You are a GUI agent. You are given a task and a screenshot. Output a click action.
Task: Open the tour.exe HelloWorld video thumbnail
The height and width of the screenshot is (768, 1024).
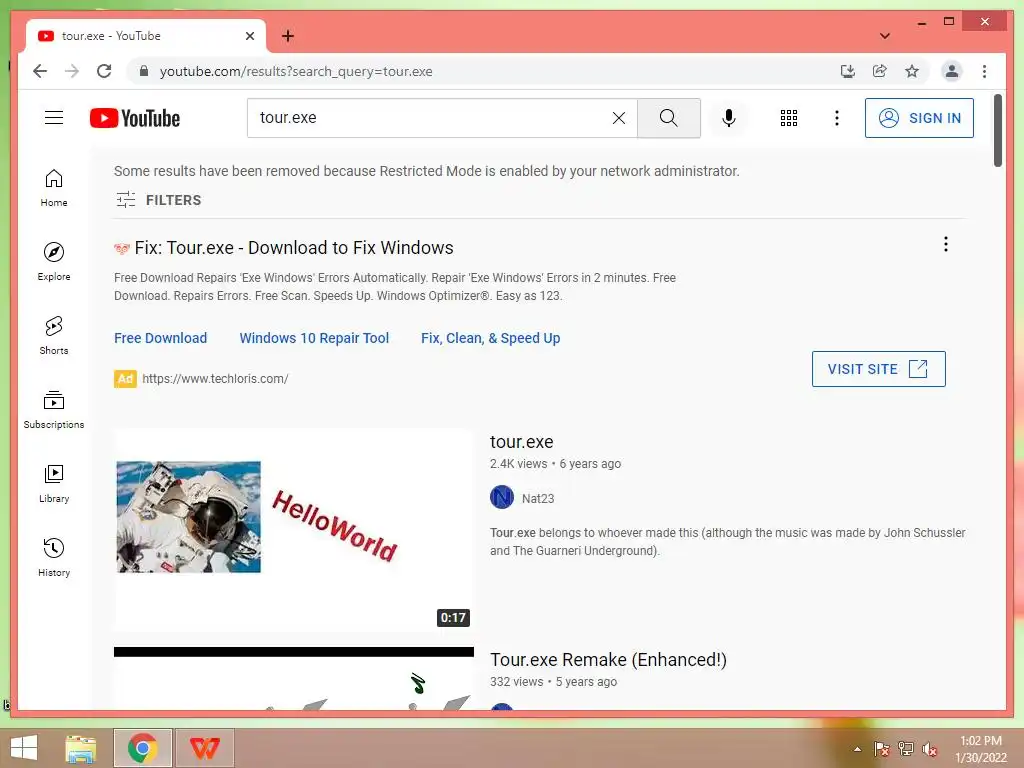tap(293, 530)
